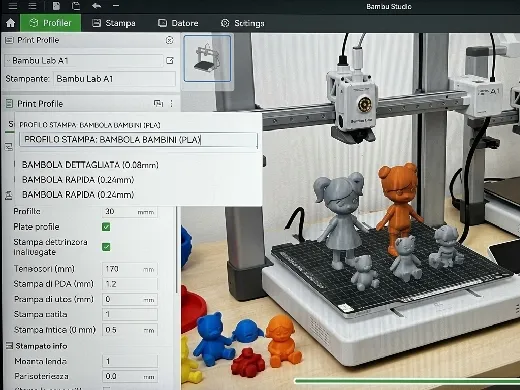Choose BAMBOLA DETTAGLIATA (0.08mm) from the list
The width and height of the screenshot is (520, 390).
point(90,165)
